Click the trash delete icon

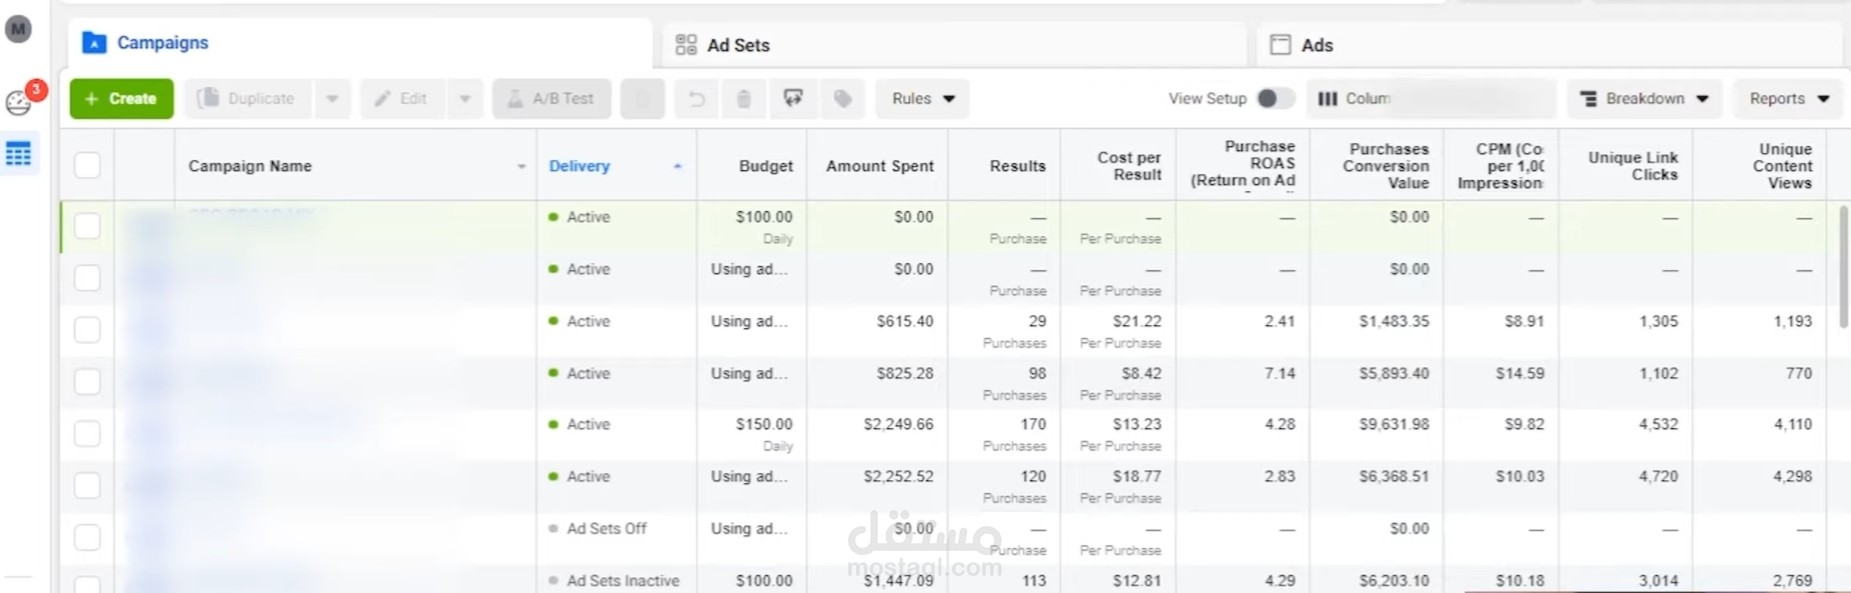(x=744, y=99)
